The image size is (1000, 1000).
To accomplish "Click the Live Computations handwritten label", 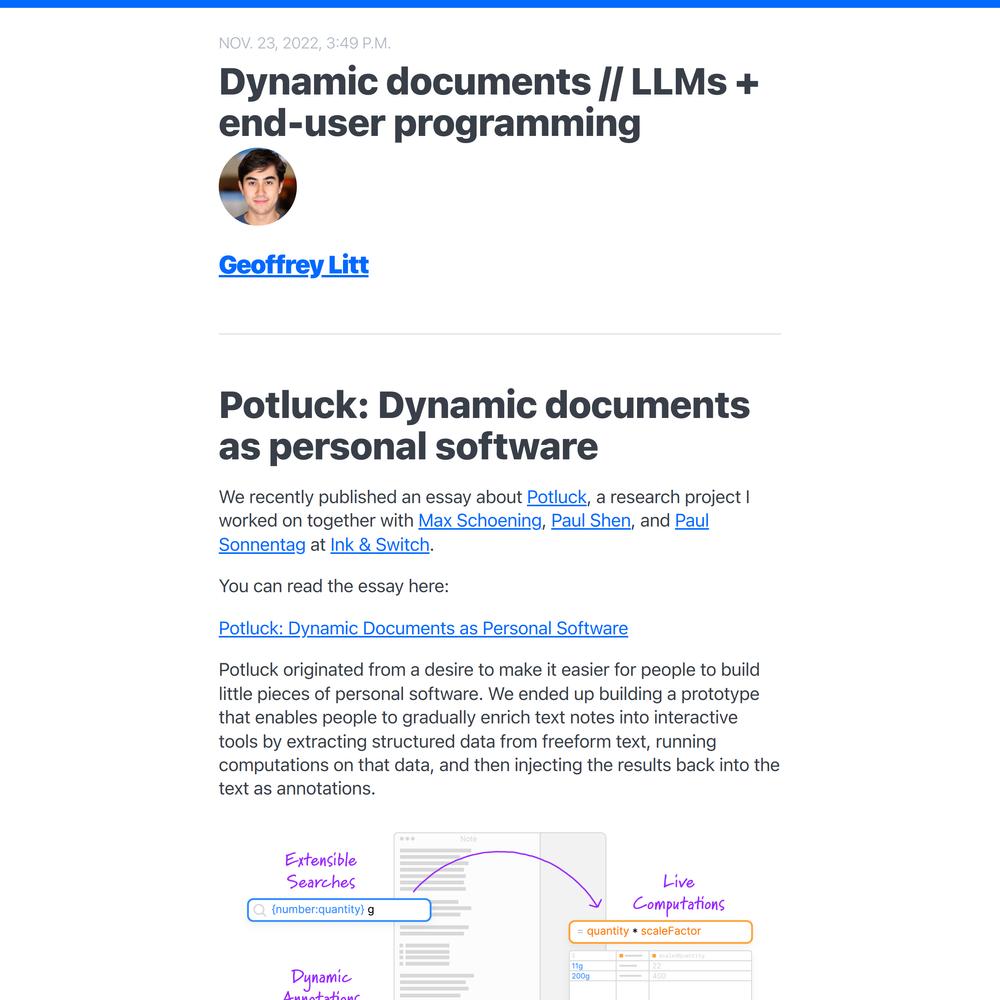I will 679,893.
